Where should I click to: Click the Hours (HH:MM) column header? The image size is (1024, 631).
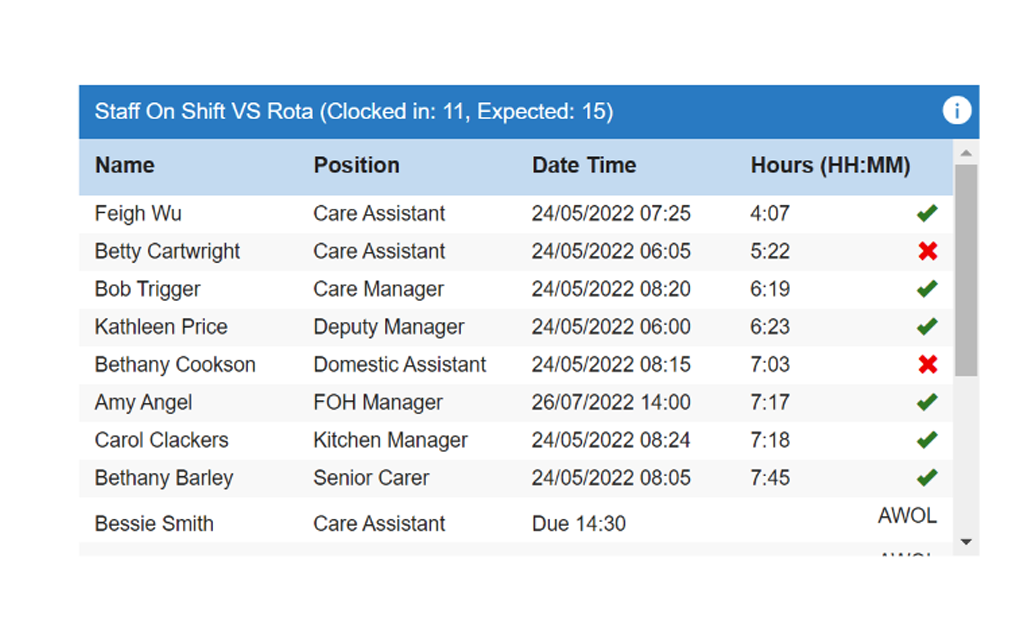click(830, 165)
